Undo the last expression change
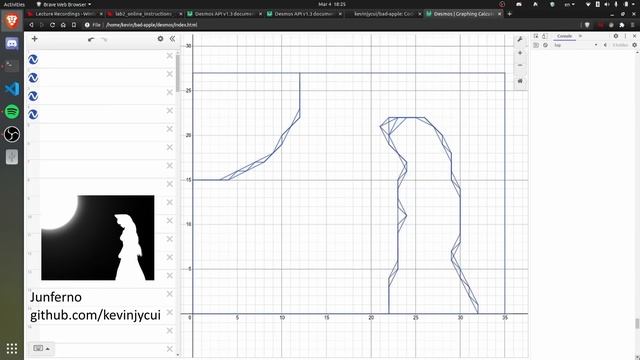This screenshot has height=360, width=640. pyautogui.click(x=91, y=39)
